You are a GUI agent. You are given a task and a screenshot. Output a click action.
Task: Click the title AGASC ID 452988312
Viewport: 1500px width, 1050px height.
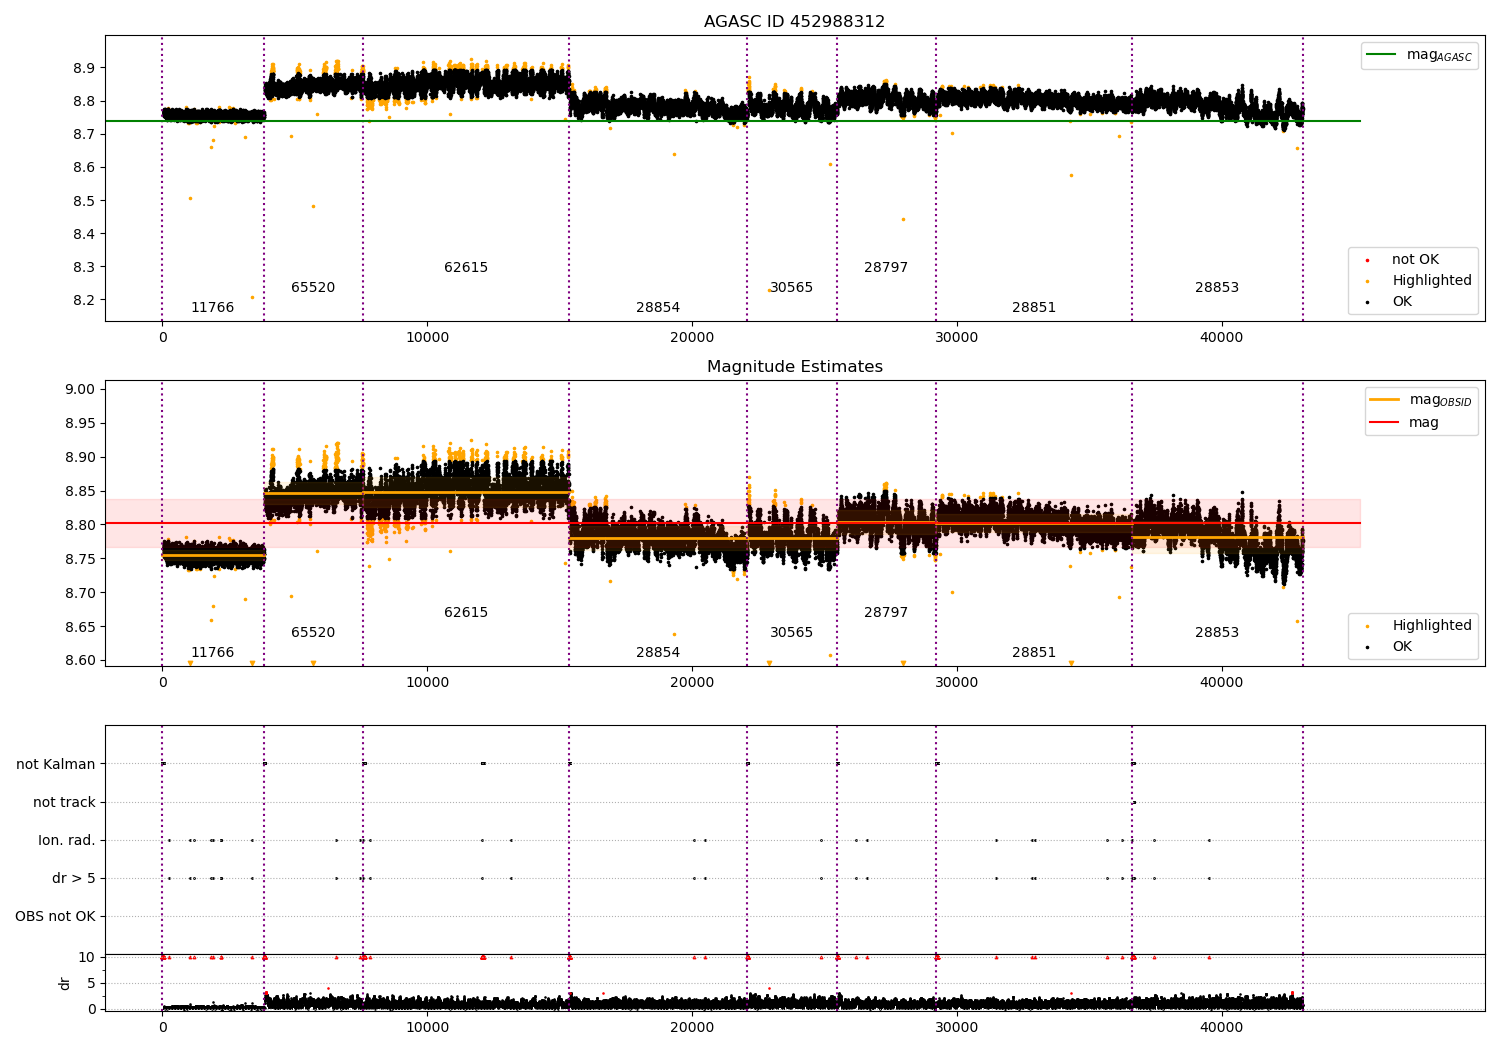click(x=794, y=22)
